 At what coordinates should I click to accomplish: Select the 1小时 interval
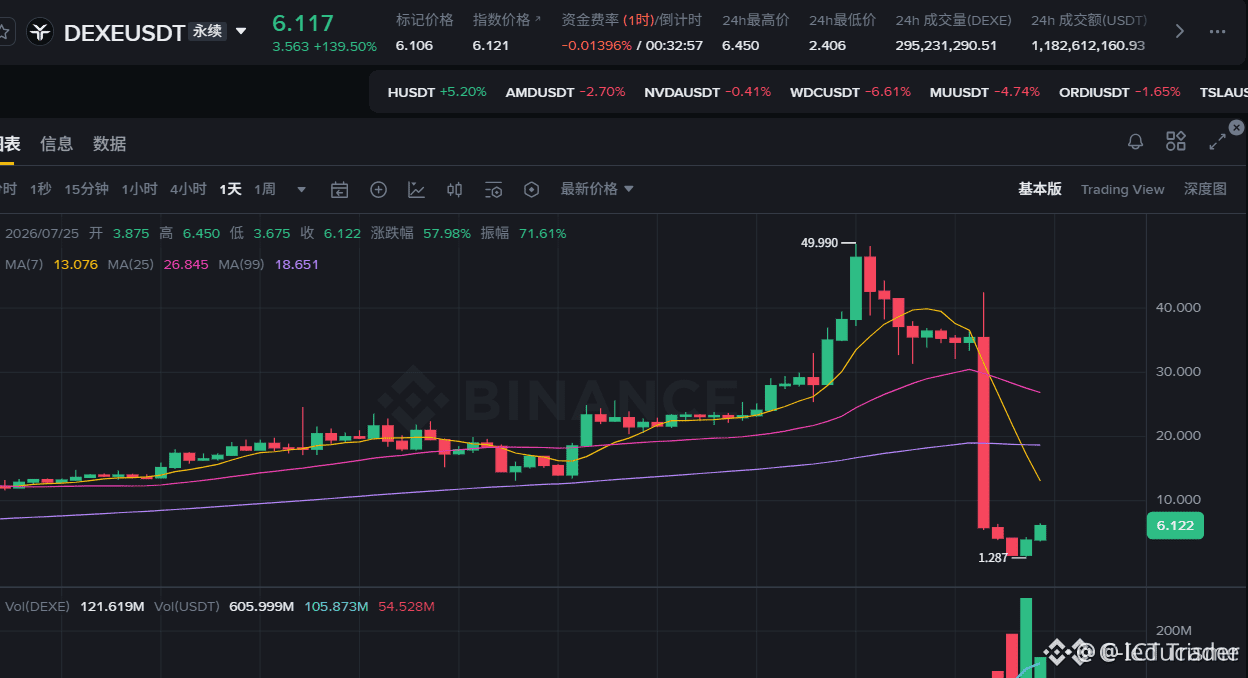click(139, 189)
